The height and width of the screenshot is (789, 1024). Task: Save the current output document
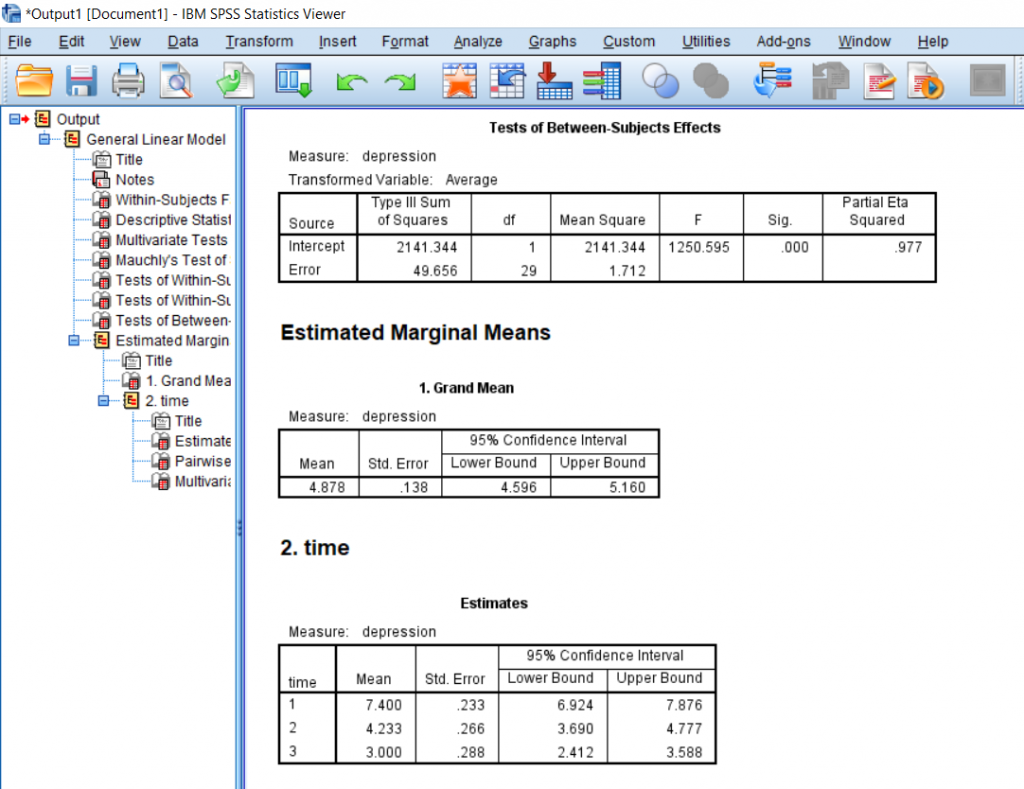[x=80, y=81]
